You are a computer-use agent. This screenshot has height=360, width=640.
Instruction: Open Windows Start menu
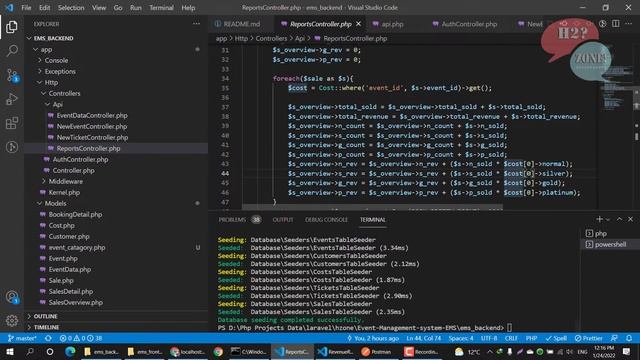[x=10, y=351]
